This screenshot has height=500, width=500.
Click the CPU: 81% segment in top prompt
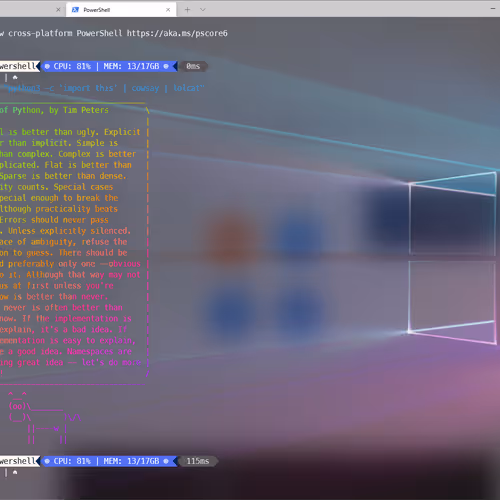click(72, 66)
